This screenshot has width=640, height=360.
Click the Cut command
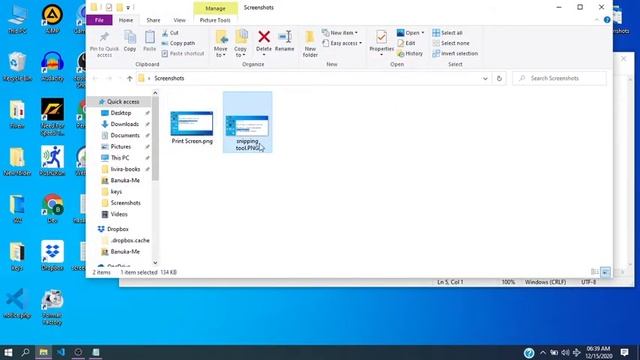coord(170,33)
